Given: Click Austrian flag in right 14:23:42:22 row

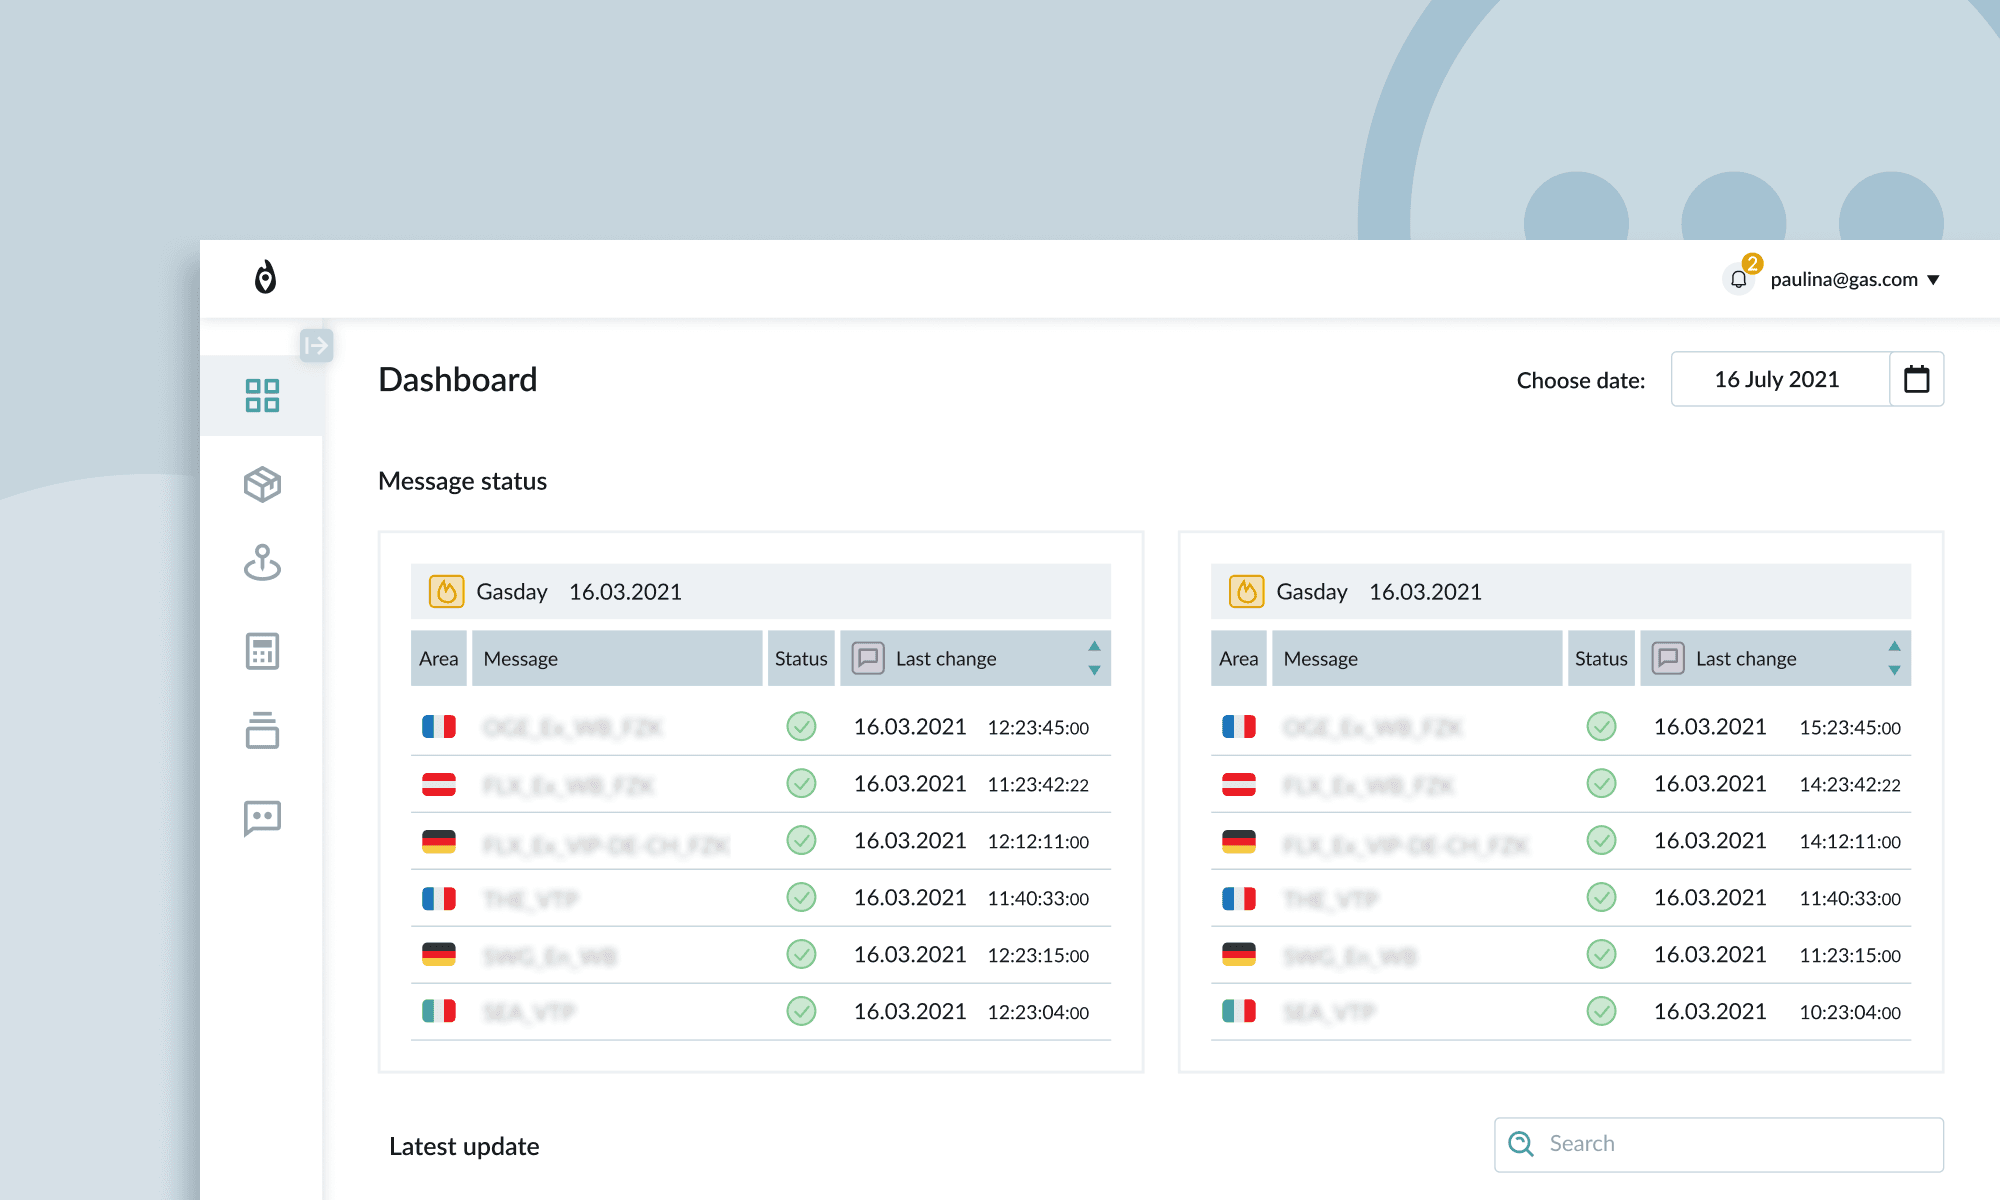Looking at the screenshot, I should [1239, 784].
